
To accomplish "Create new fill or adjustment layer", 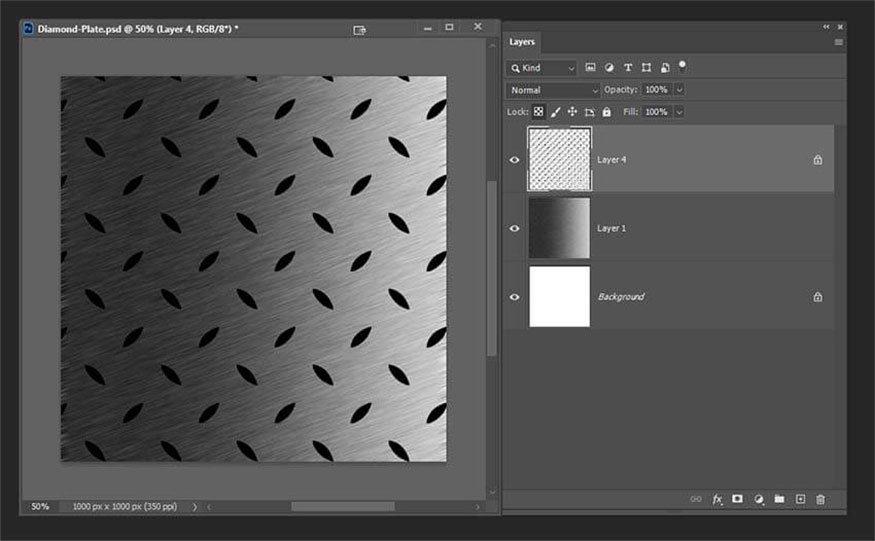I will pyautogui.click(x=758, y=499).
